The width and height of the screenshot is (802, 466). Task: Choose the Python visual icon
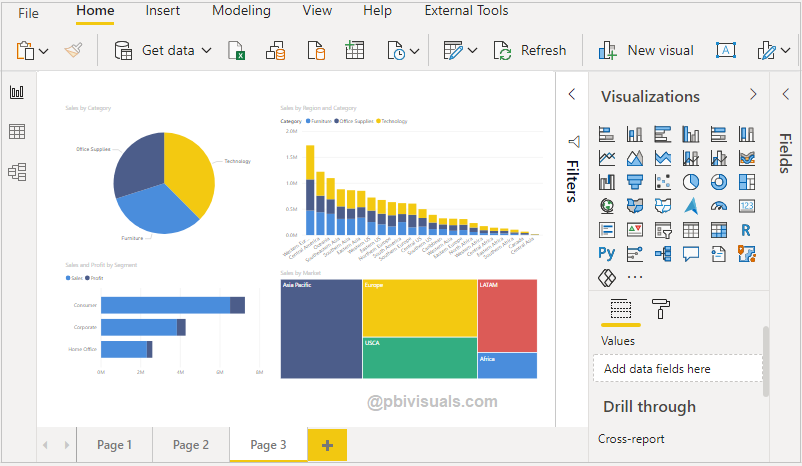tap(606, 254)
